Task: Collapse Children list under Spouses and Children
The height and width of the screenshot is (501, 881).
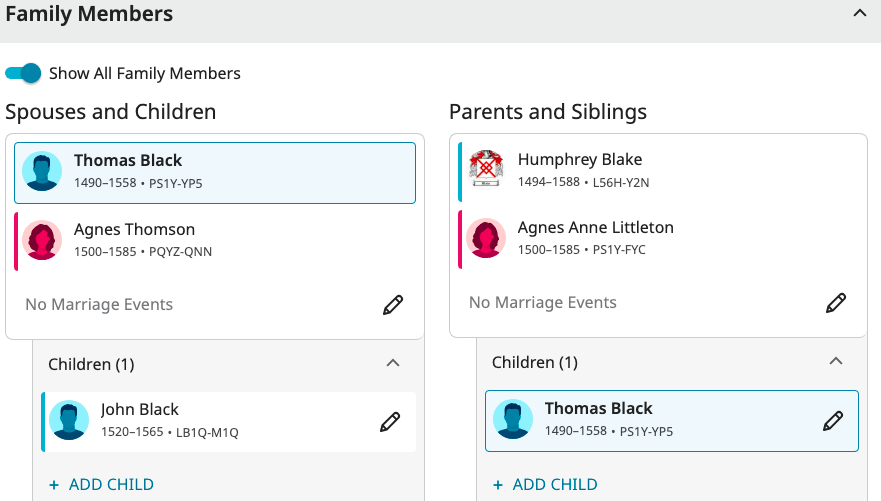Action: tap(393, 363)
